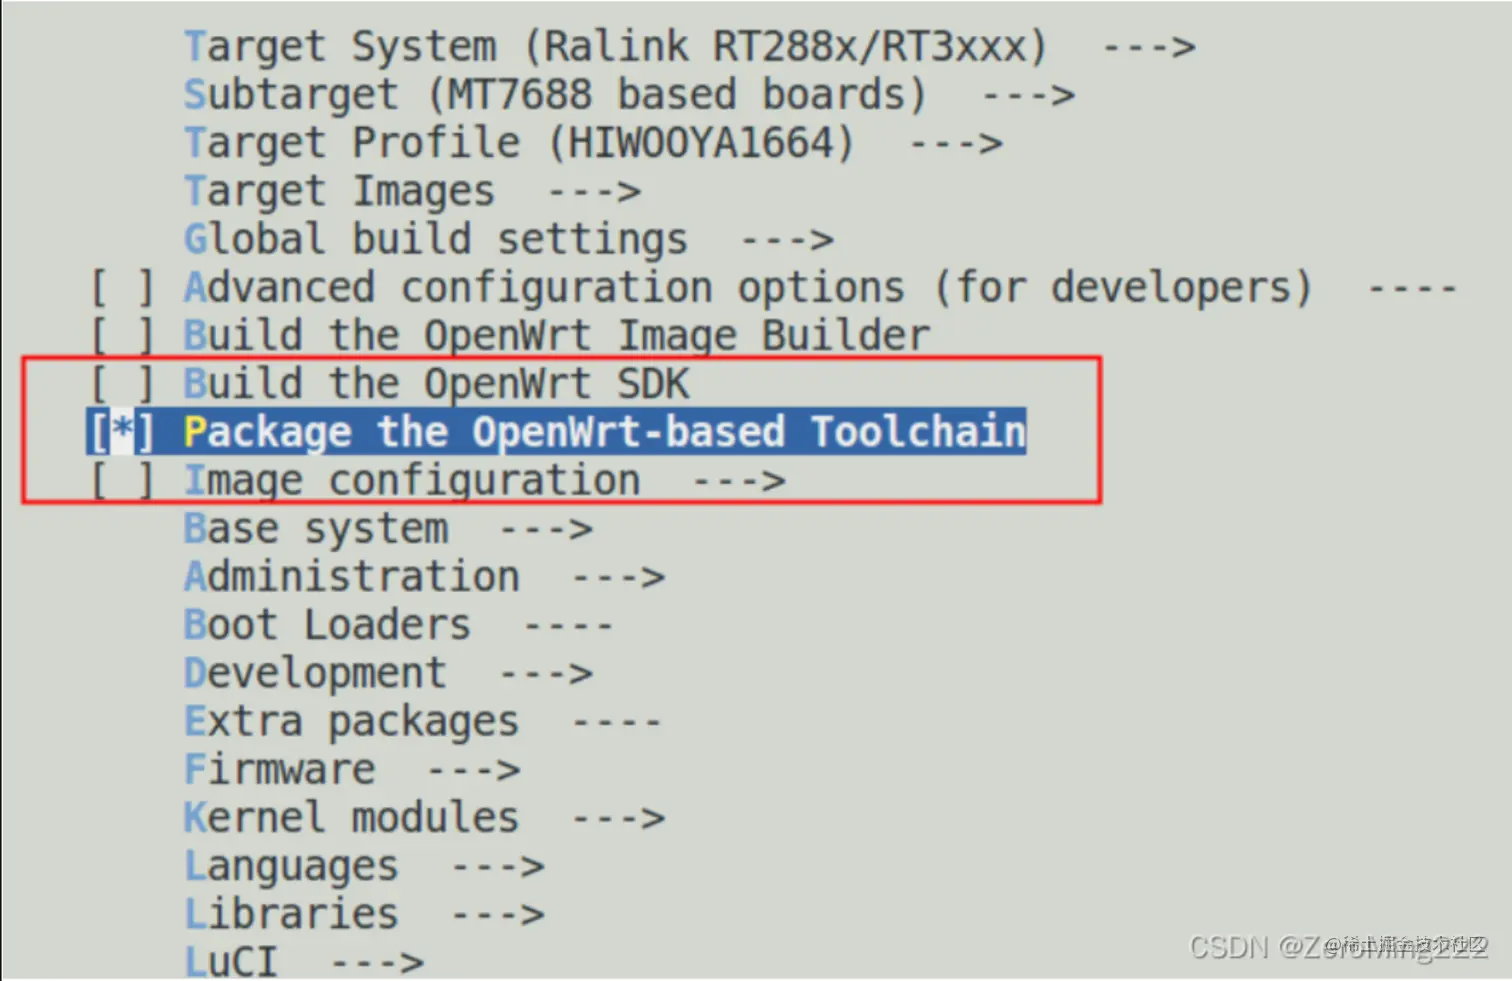The image size is (1512, 981).
Task: Select the Libraries menu entry
Action: click(x=291, y=914)
